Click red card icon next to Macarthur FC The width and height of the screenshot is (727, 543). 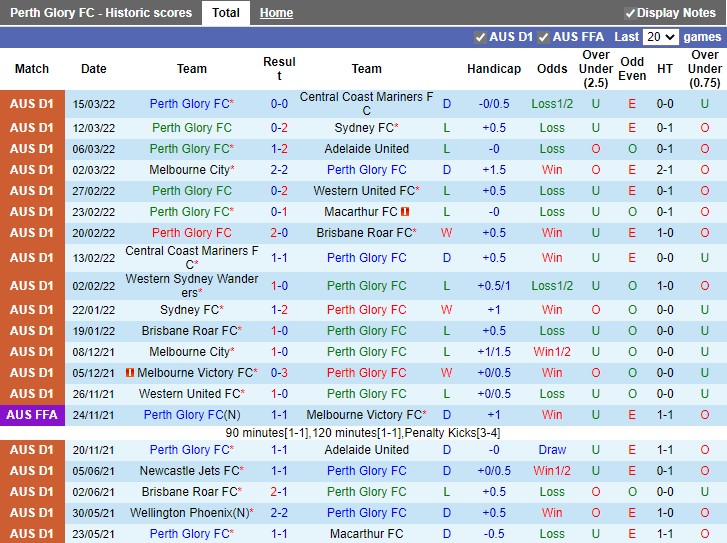(405, 212)
